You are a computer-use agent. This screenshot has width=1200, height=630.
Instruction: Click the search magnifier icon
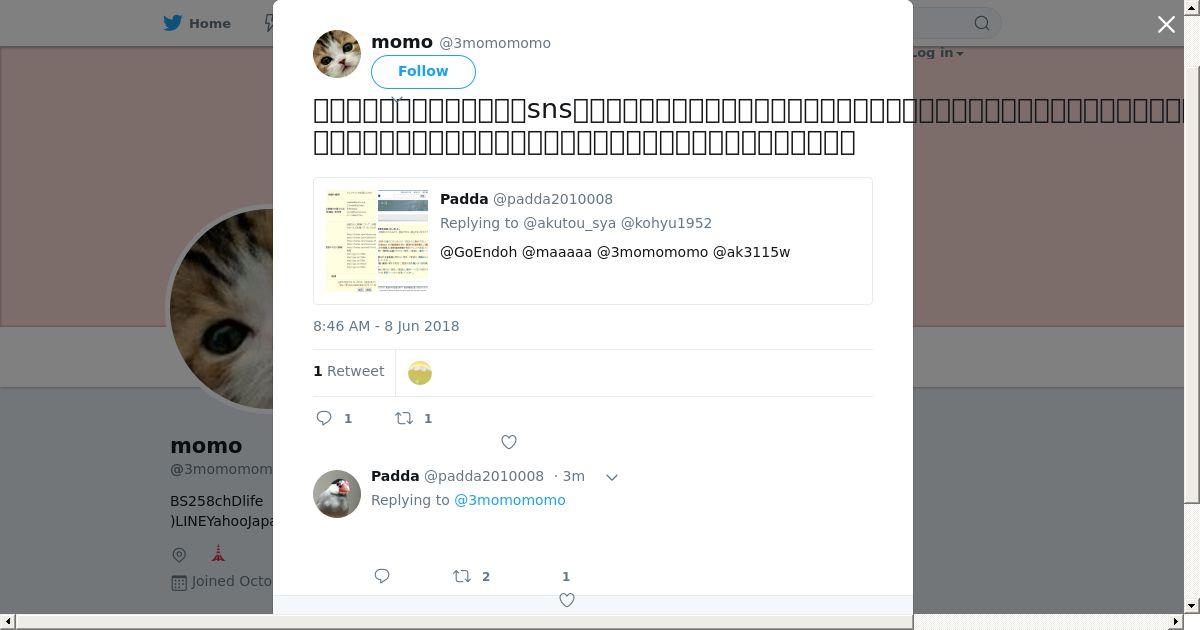click(982, 23)
